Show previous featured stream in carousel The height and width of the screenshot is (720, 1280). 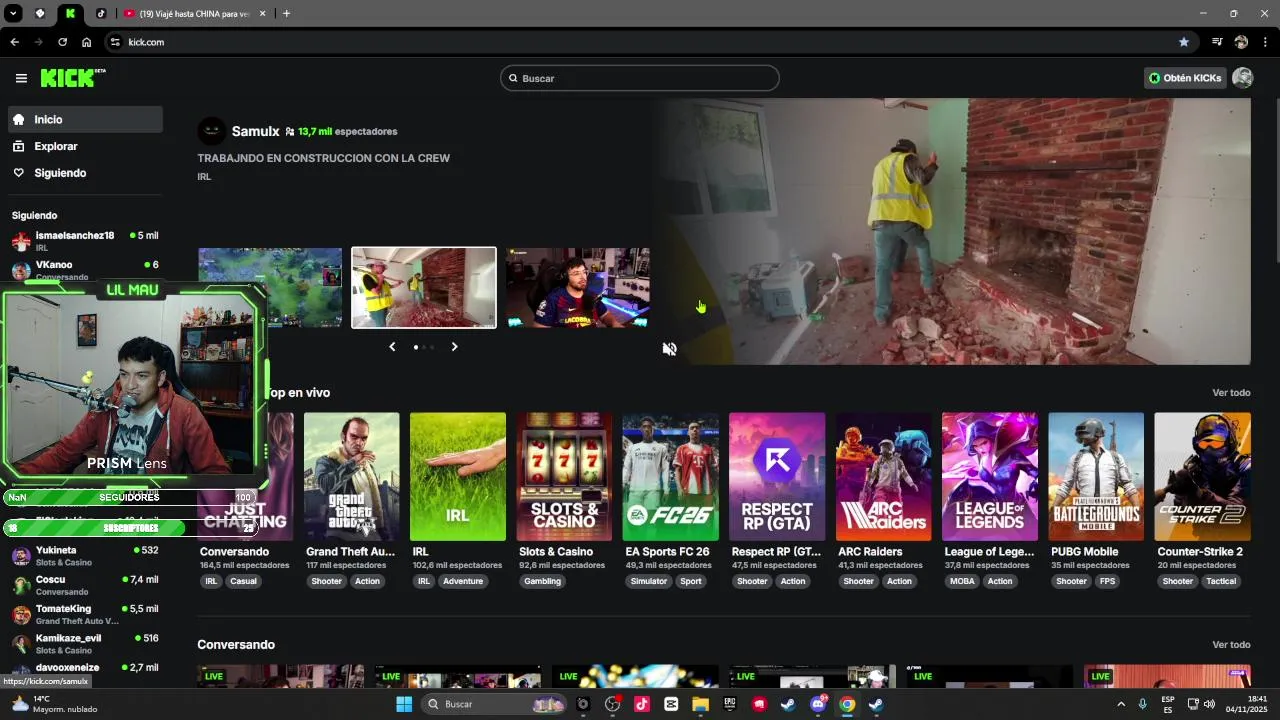tap(392, 347)
